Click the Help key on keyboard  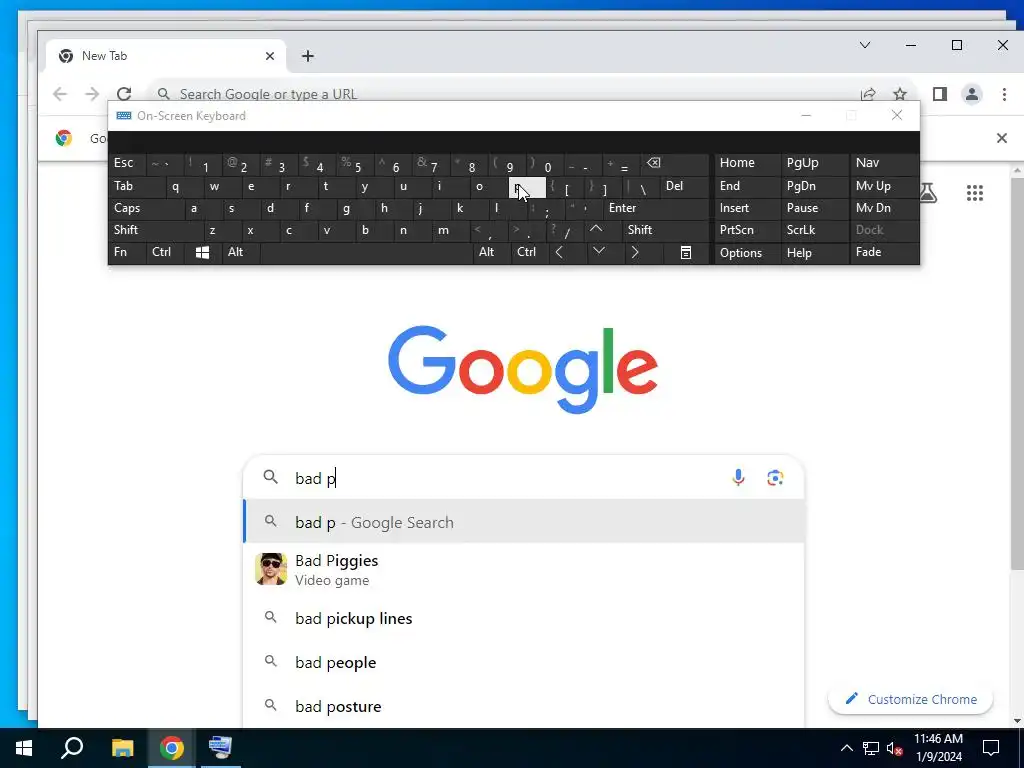814,253
